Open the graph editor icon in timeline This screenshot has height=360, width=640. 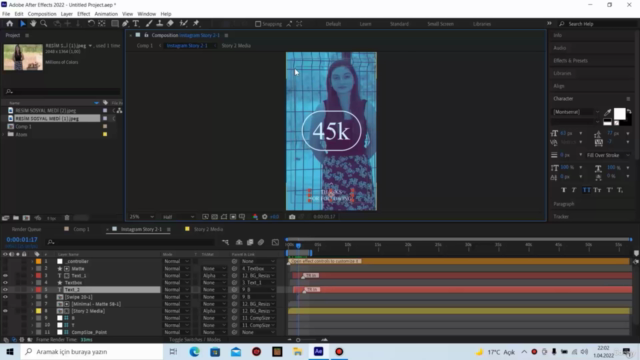[275, 242]
